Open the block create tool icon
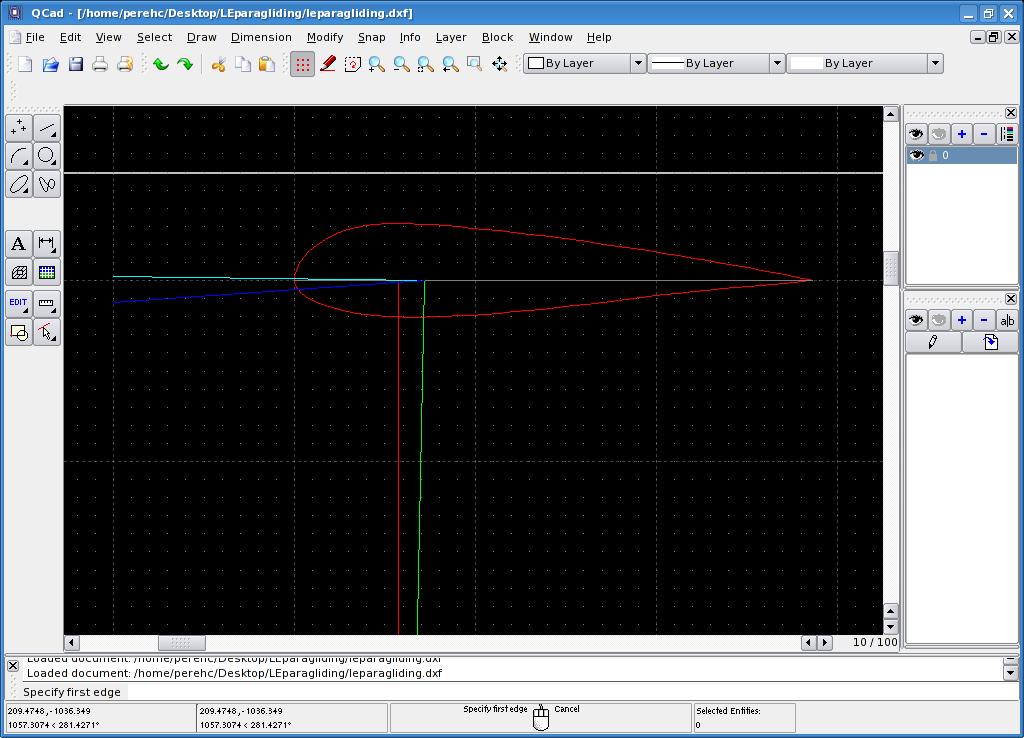The height and width of the screenshot is (738, 1024). [19, 332]
